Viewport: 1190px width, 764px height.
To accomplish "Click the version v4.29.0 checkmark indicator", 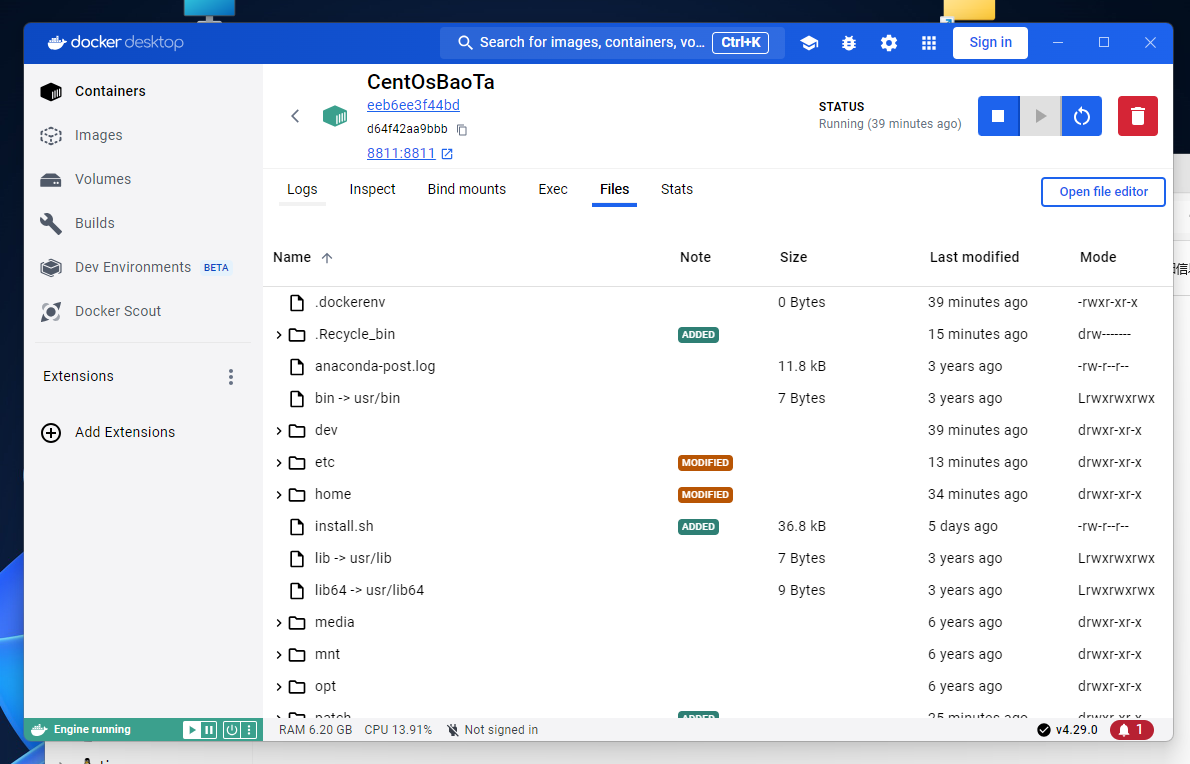I will point(1067,730).
